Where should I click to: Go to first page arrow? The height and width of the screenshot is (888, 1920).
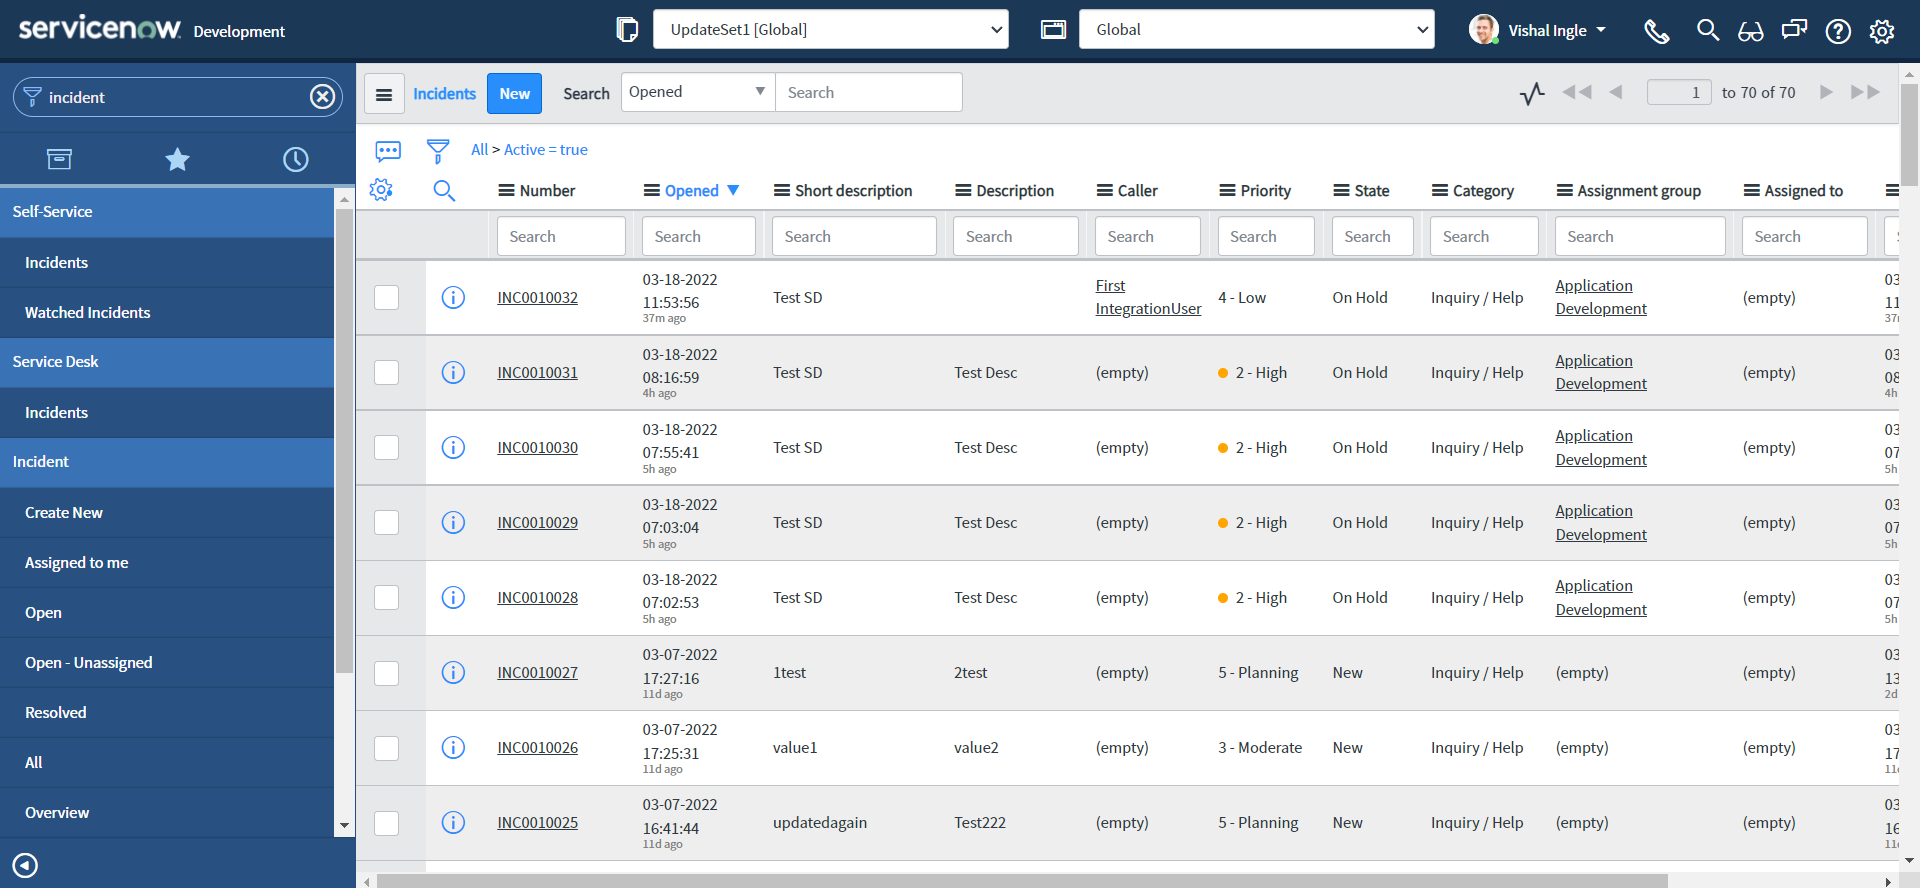[1577, 92]
